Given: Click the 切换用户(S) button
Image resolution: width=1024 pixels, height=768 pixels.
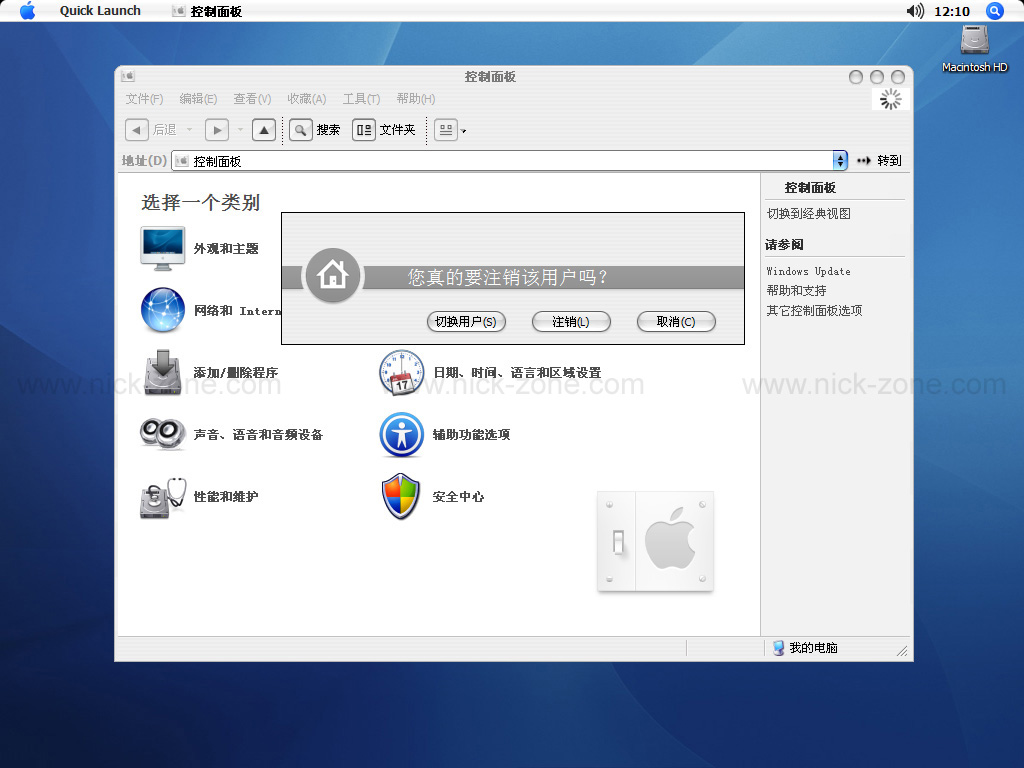Looking at the screenshot, I should [466, 321].
